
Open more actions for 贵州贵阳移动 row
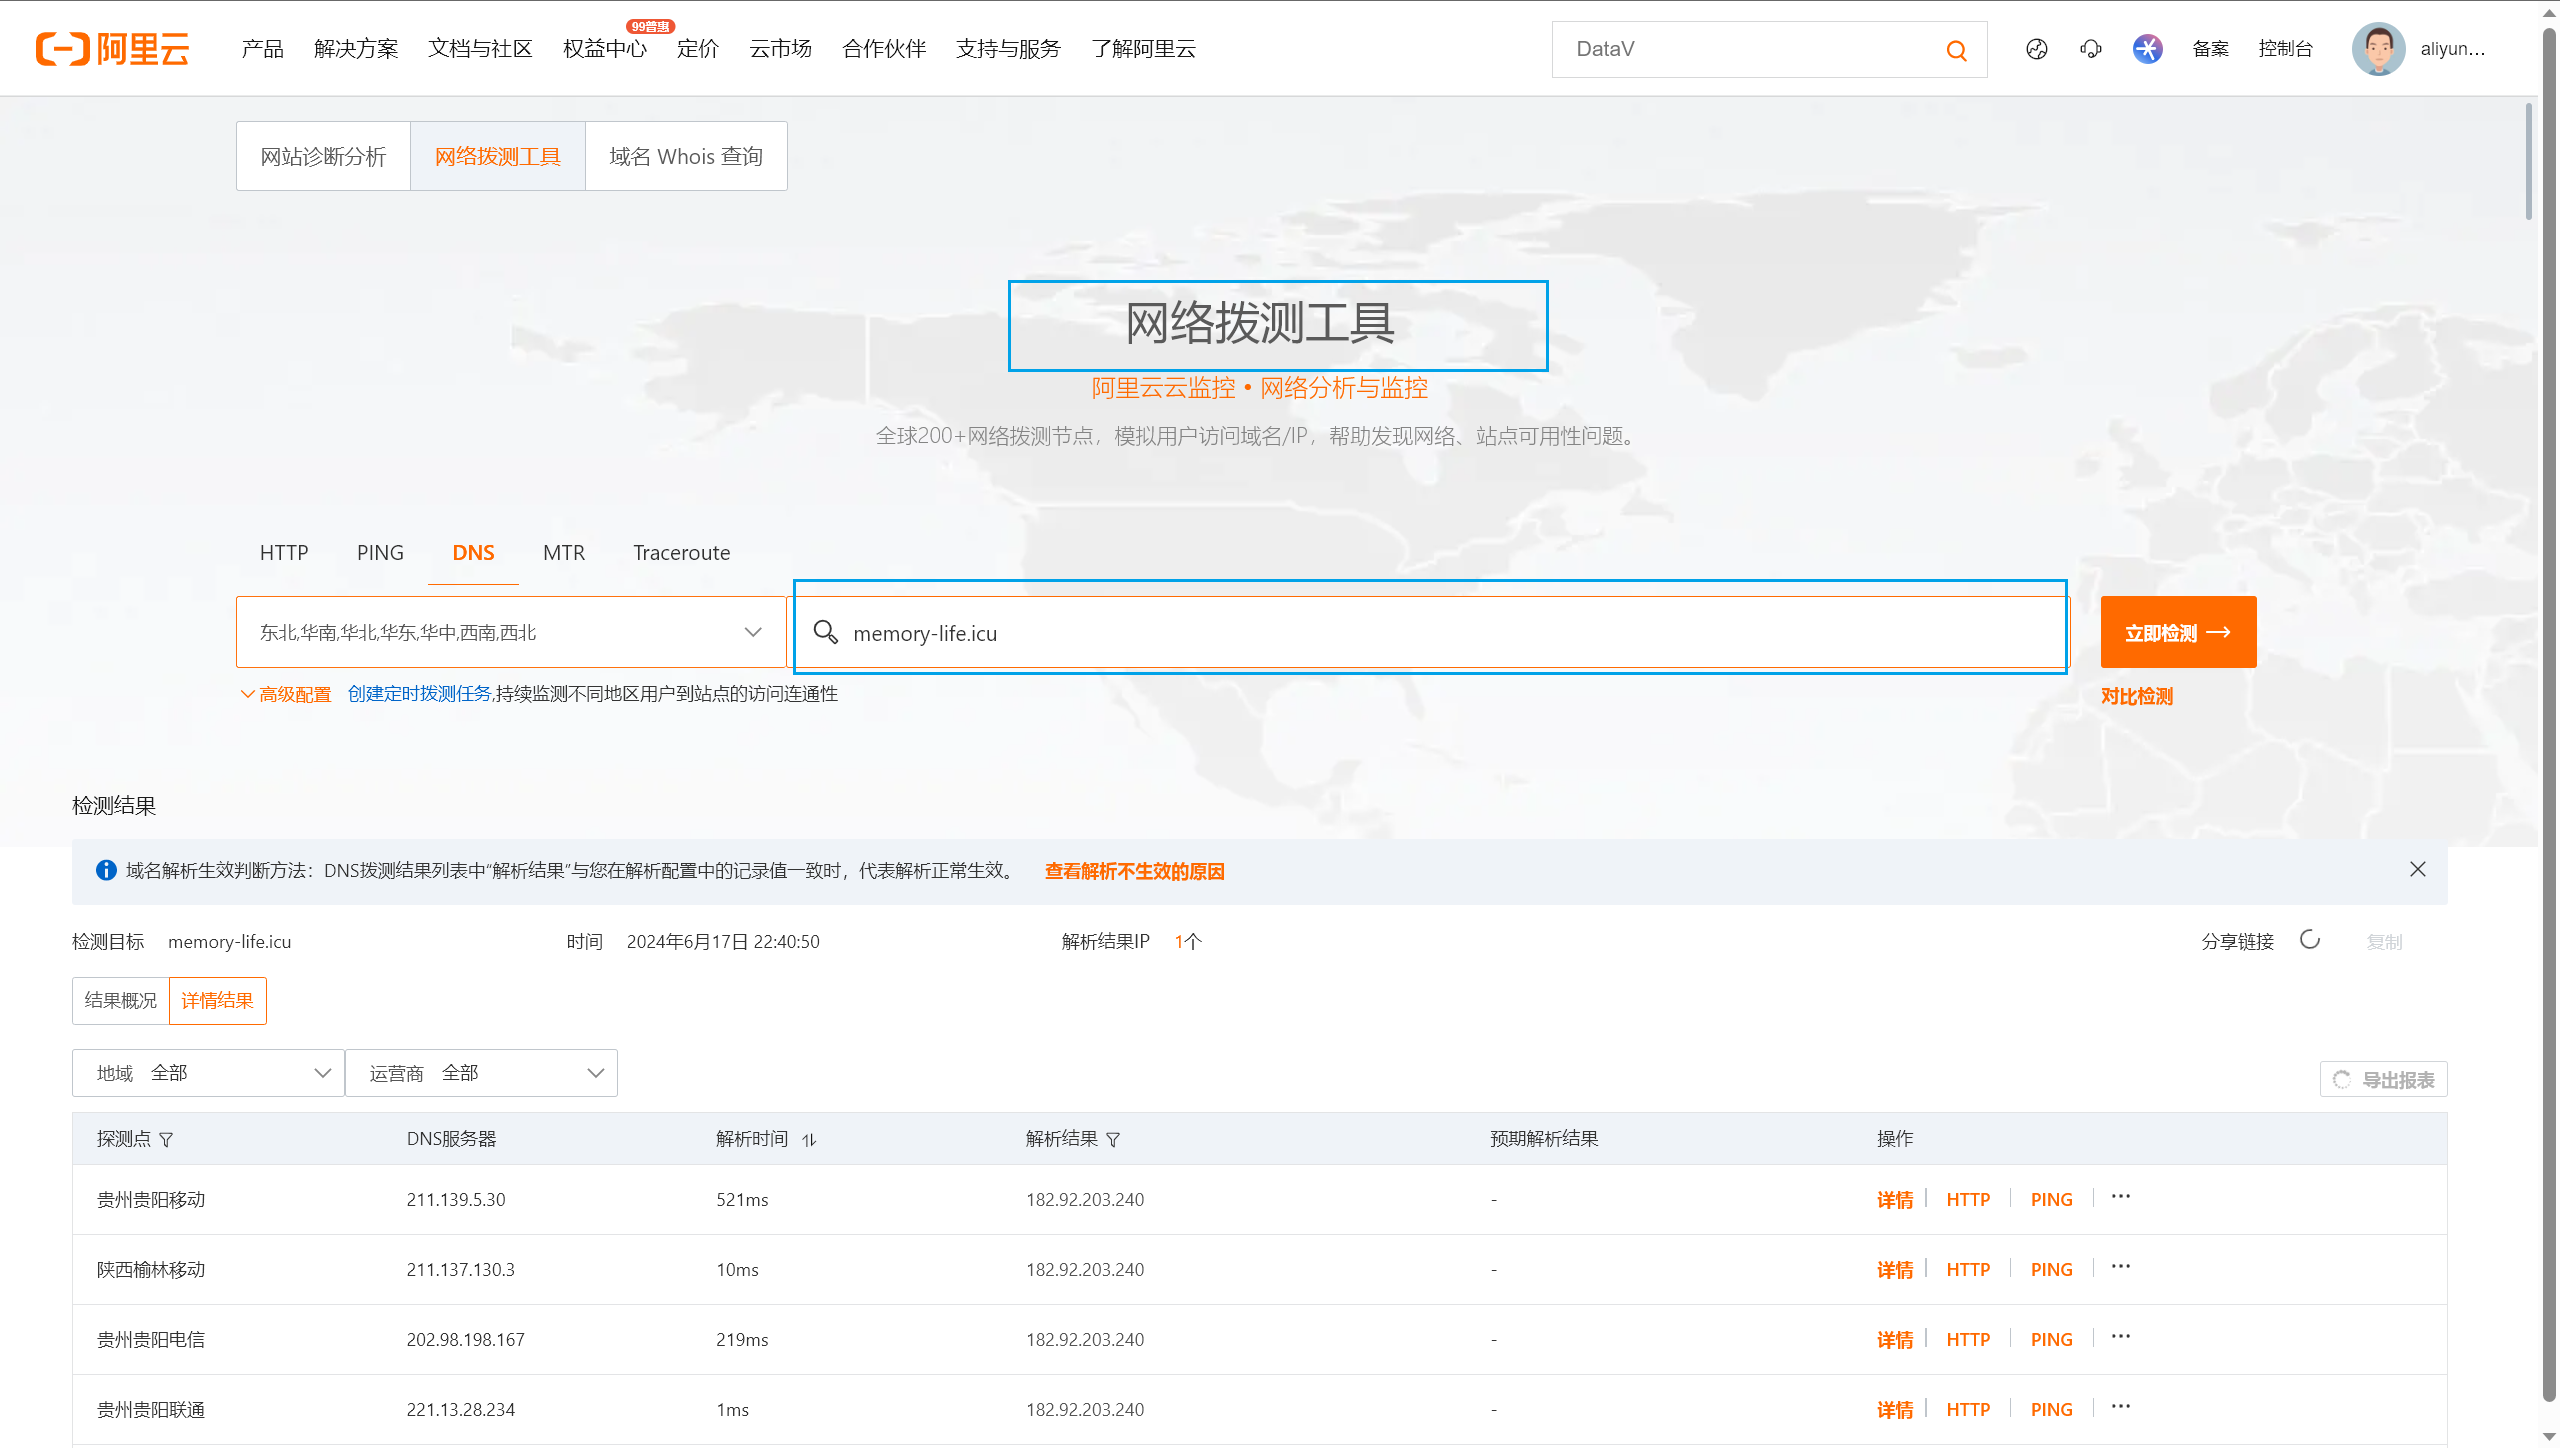pyautogui.click(x=2121, y=1197)
